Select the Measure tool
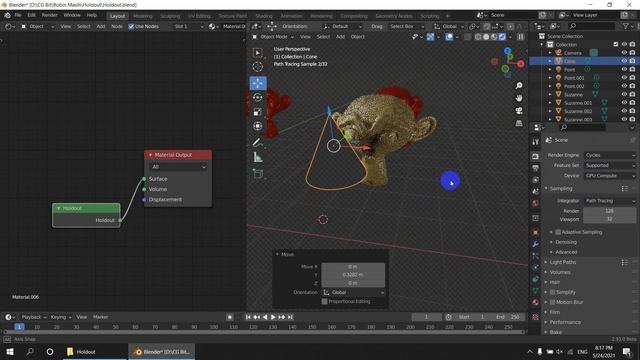The width and height of the screenshot is (640, 360). pyautogui.click(x=258, y=157)
